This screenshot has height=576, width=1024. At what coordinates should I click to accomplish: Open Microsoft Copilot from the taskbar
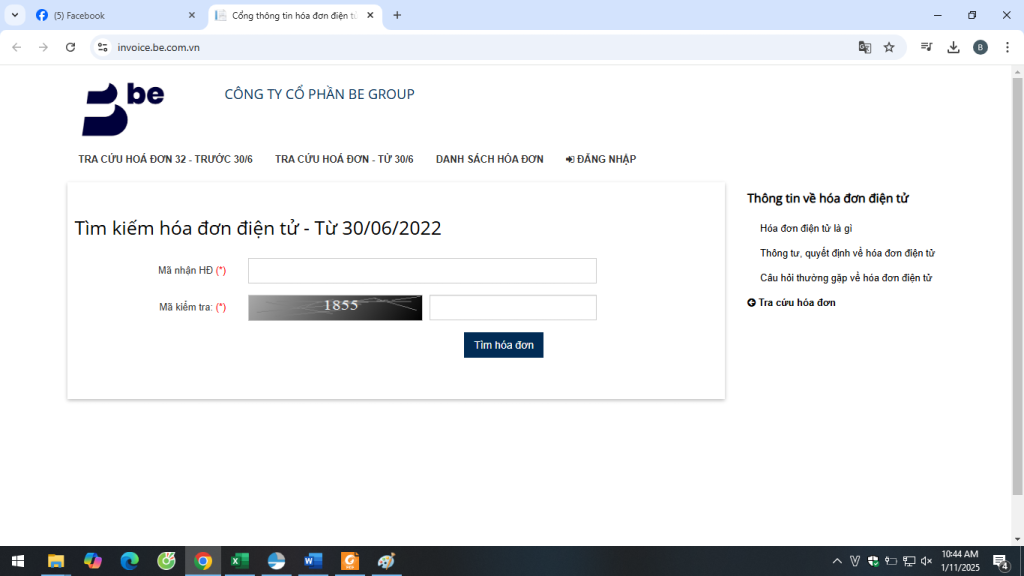pyautogui.click(x=93, y=561)
